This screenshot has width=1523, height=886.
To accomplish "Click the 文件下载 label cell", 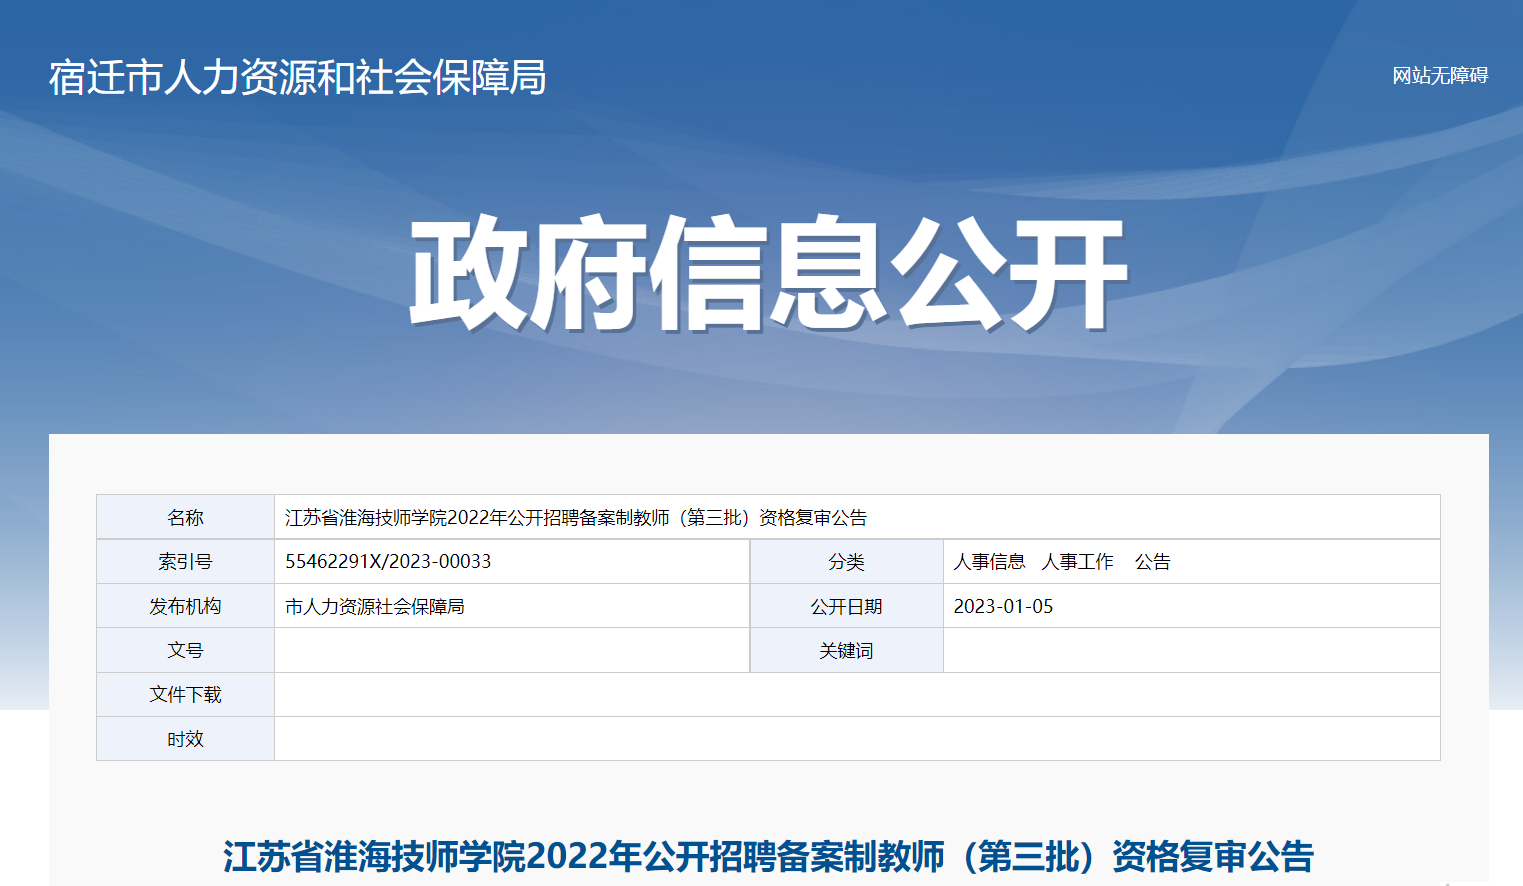I will pyautogui.click(x=185, y=695).
